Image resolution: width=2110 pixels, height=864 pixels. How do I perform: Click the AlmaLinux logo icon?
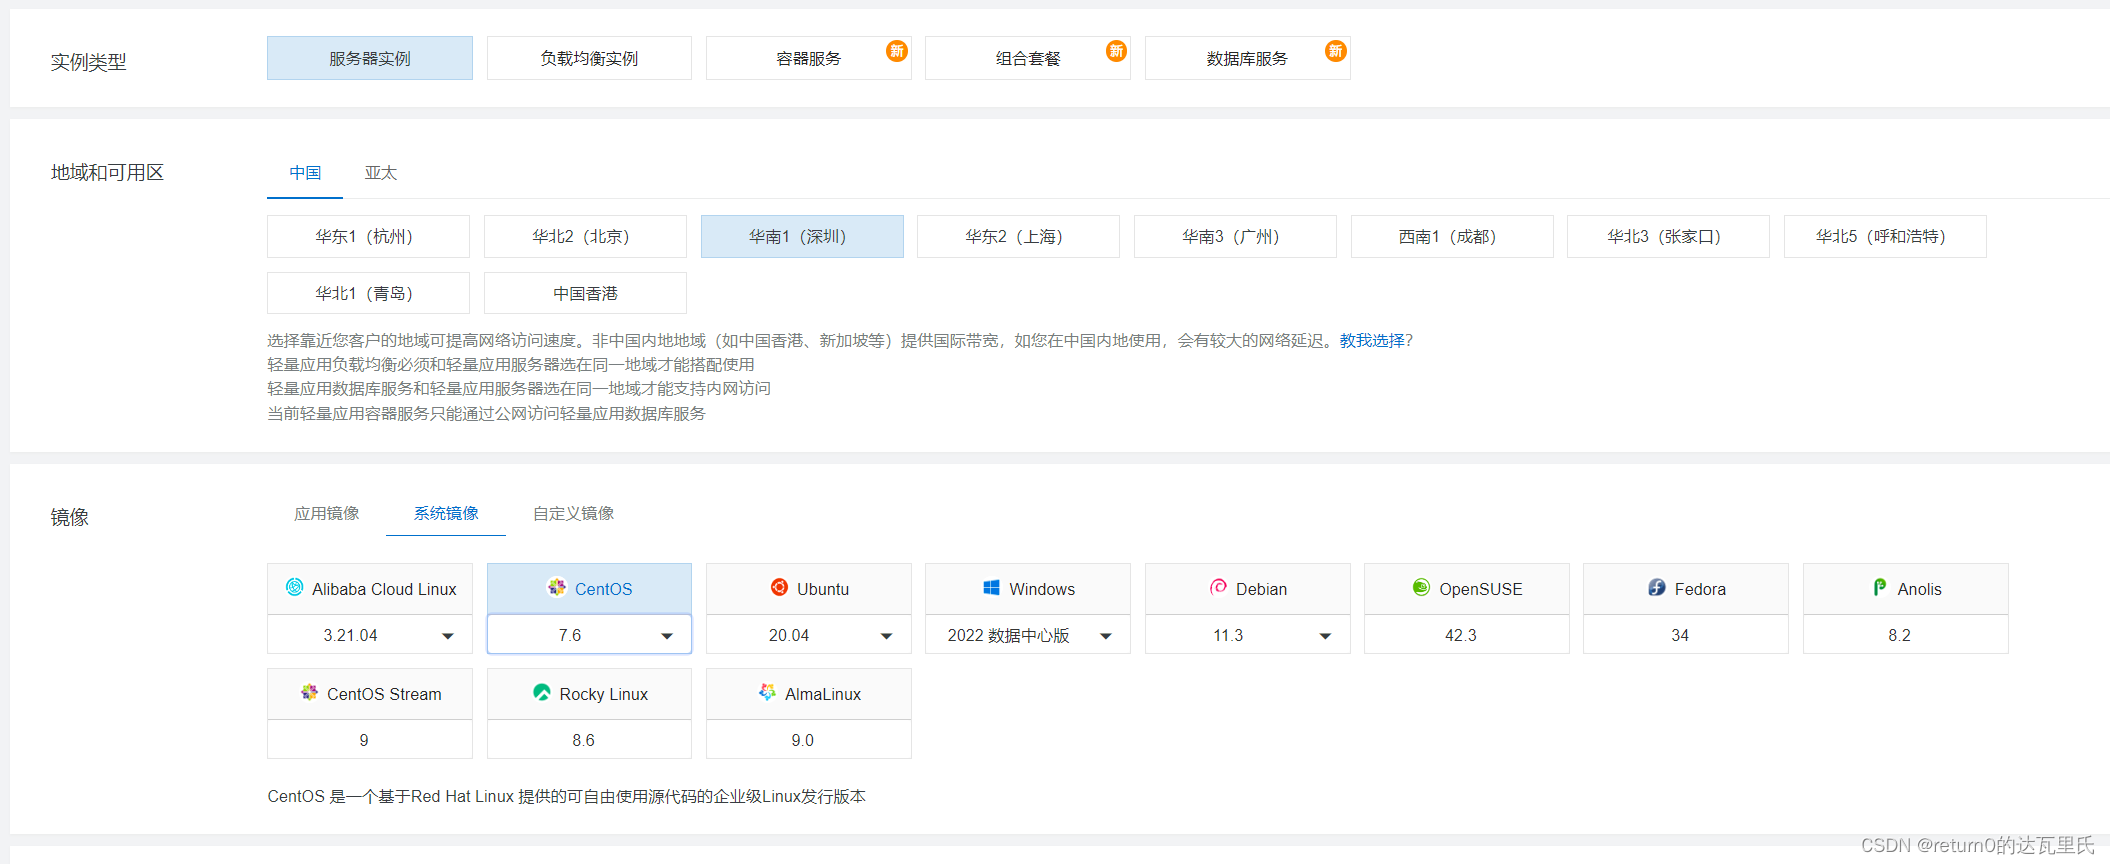tap(767, 693)
